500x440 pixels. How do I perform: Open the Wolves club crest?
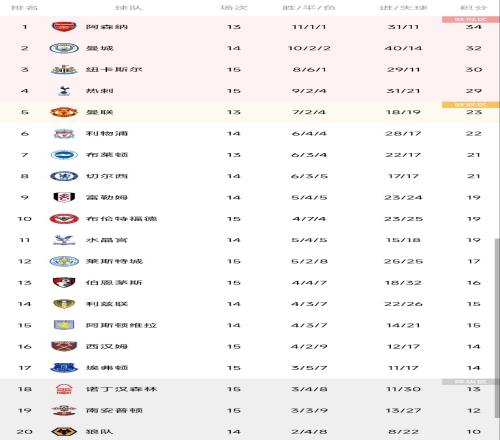pyautogui.click(x=64, y=432)
